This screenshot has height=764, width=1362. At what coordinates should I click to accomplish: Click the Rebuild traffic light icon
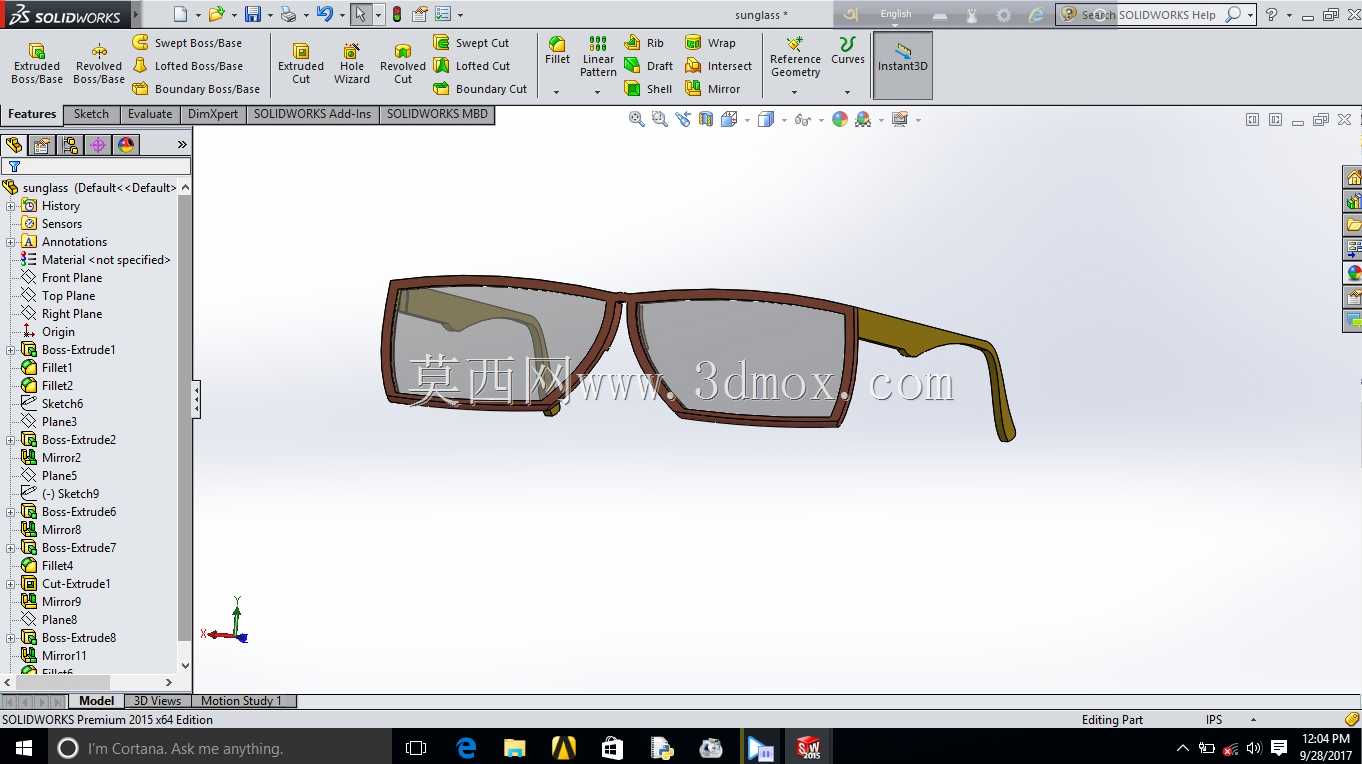coord(397,14)
